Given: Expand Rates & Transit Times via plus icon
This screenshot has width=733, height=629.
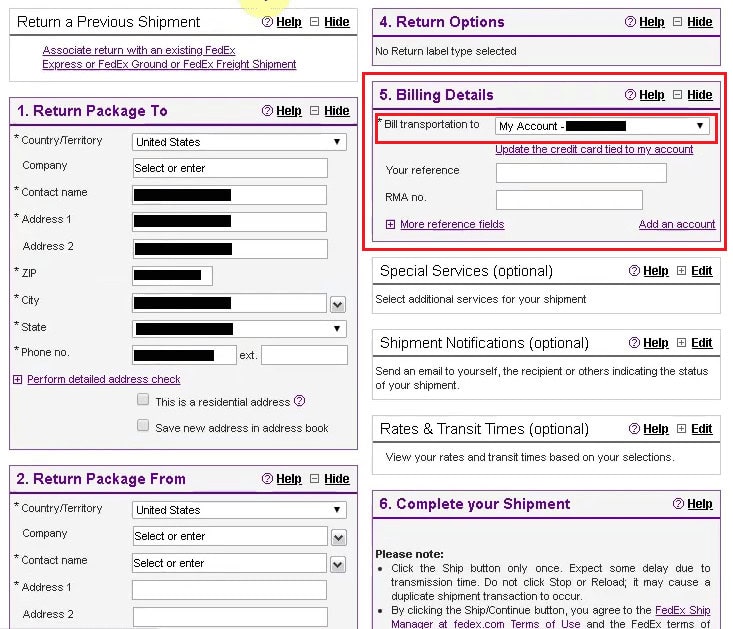Looking at the screenshot, I should [682, 429].
